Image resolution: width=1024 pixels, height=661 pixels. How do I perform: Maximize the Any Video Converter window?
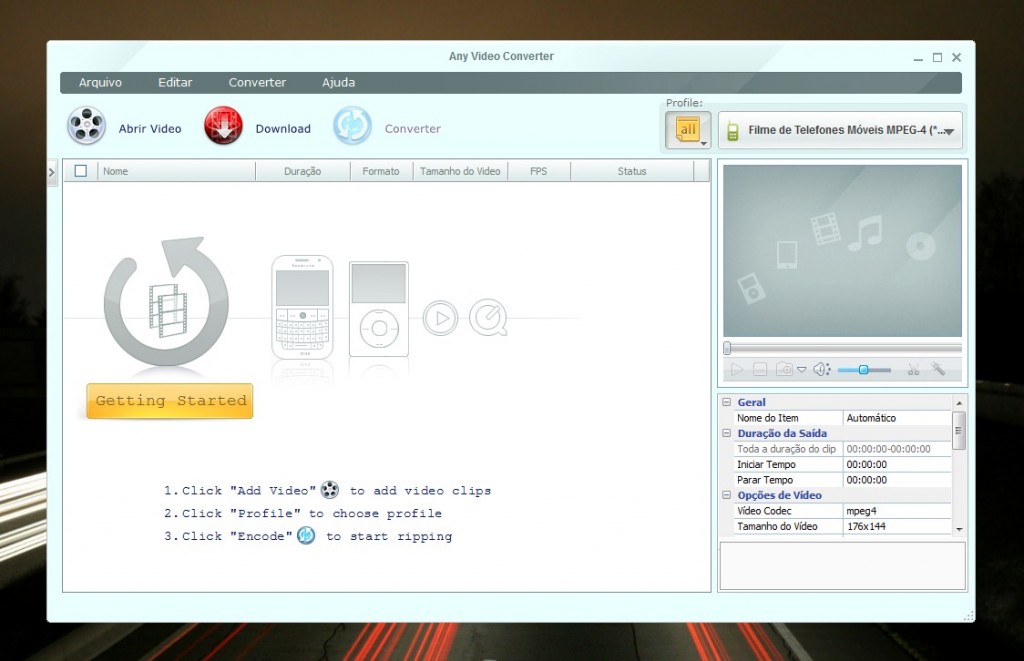tap(937, 57)
